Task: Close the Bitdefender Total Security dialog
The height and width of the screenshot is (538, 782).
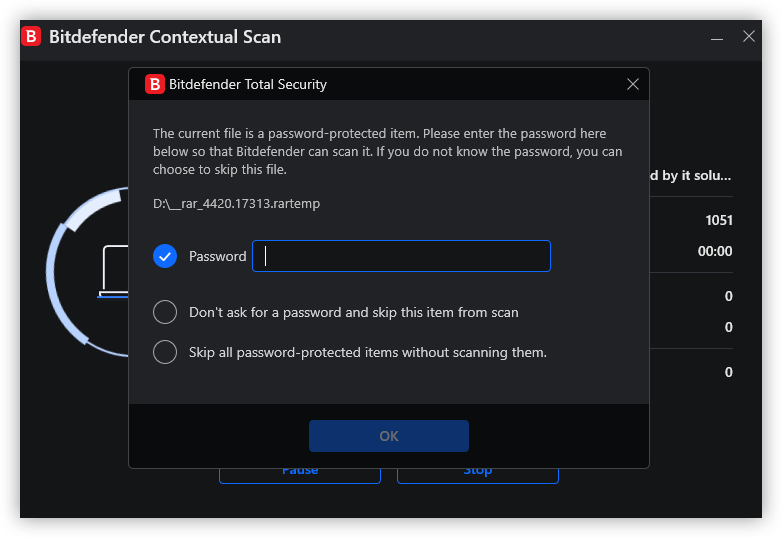Action: [x=632, y=84]
